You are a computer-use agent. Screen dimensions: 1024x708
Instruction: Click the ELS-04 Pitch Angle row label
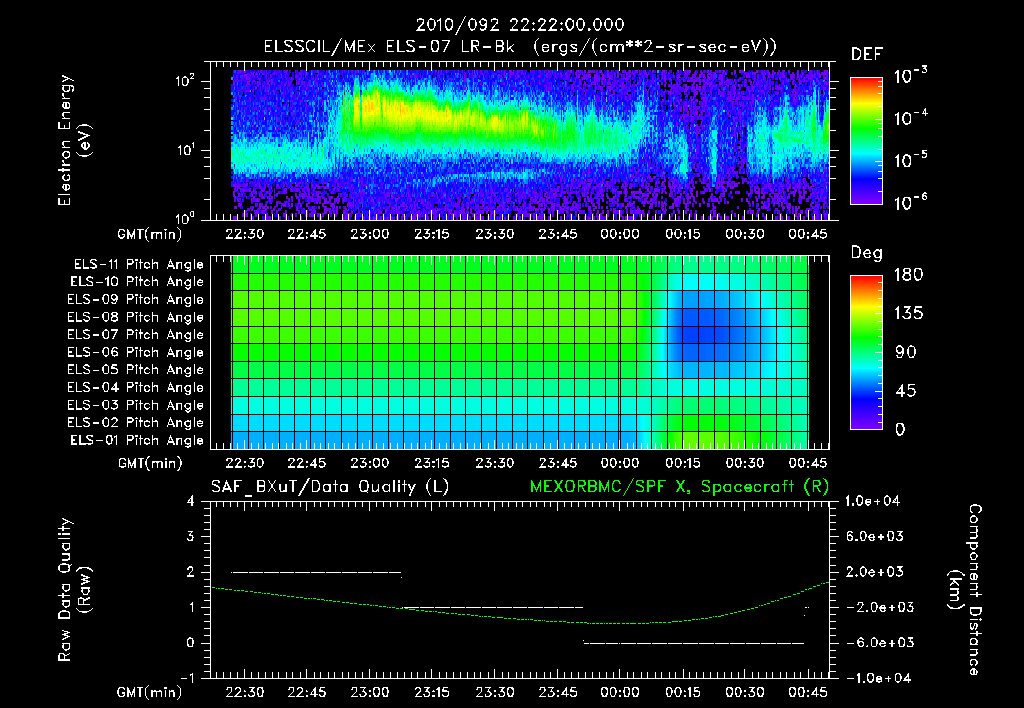pyautogui.click(x=135, y=387)
